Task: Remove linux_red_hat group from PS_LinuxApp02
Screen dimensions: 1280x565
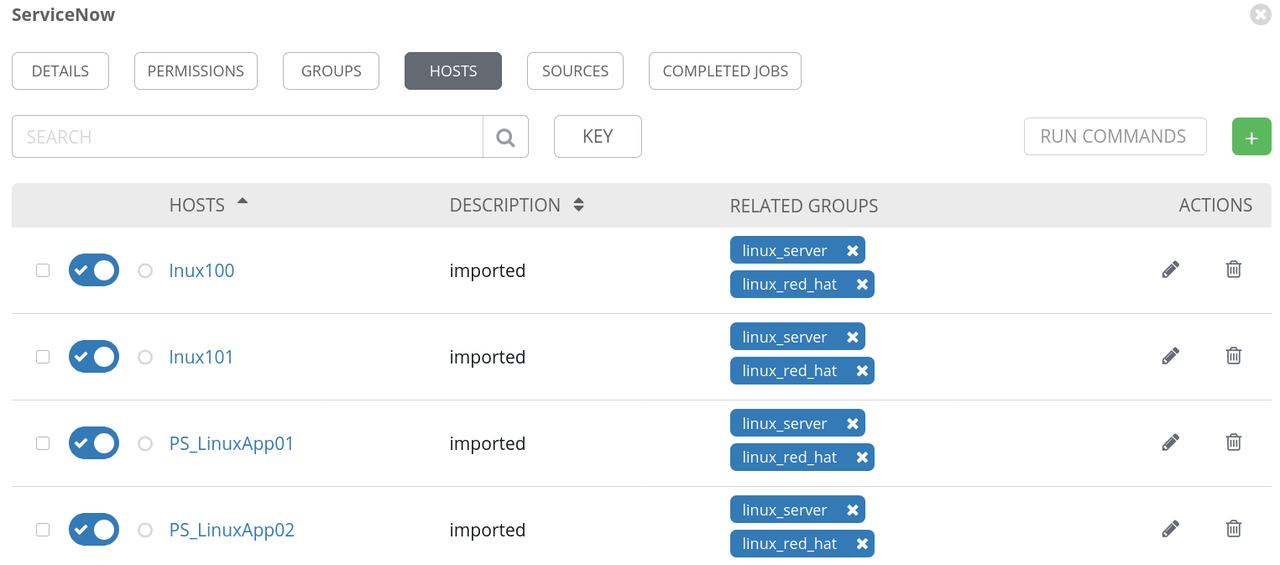Action: click(862, 544)
